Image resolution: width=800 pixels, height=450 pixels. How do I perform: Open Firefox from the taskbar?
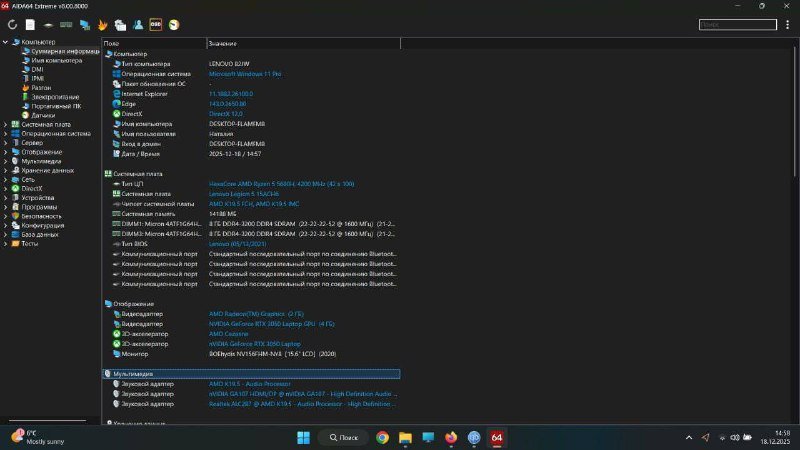point(451,437)
